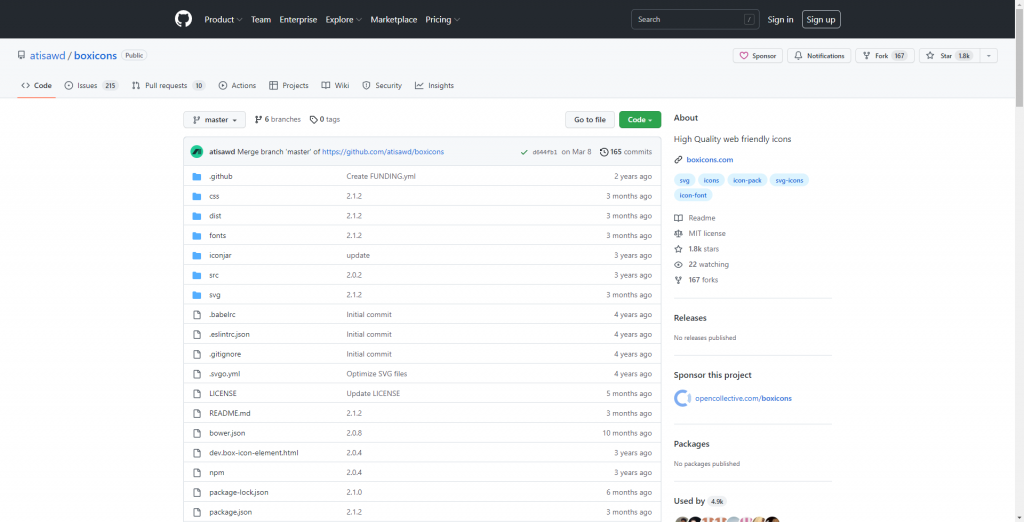Open opencollective.com/boxicons link

(743, 398)
